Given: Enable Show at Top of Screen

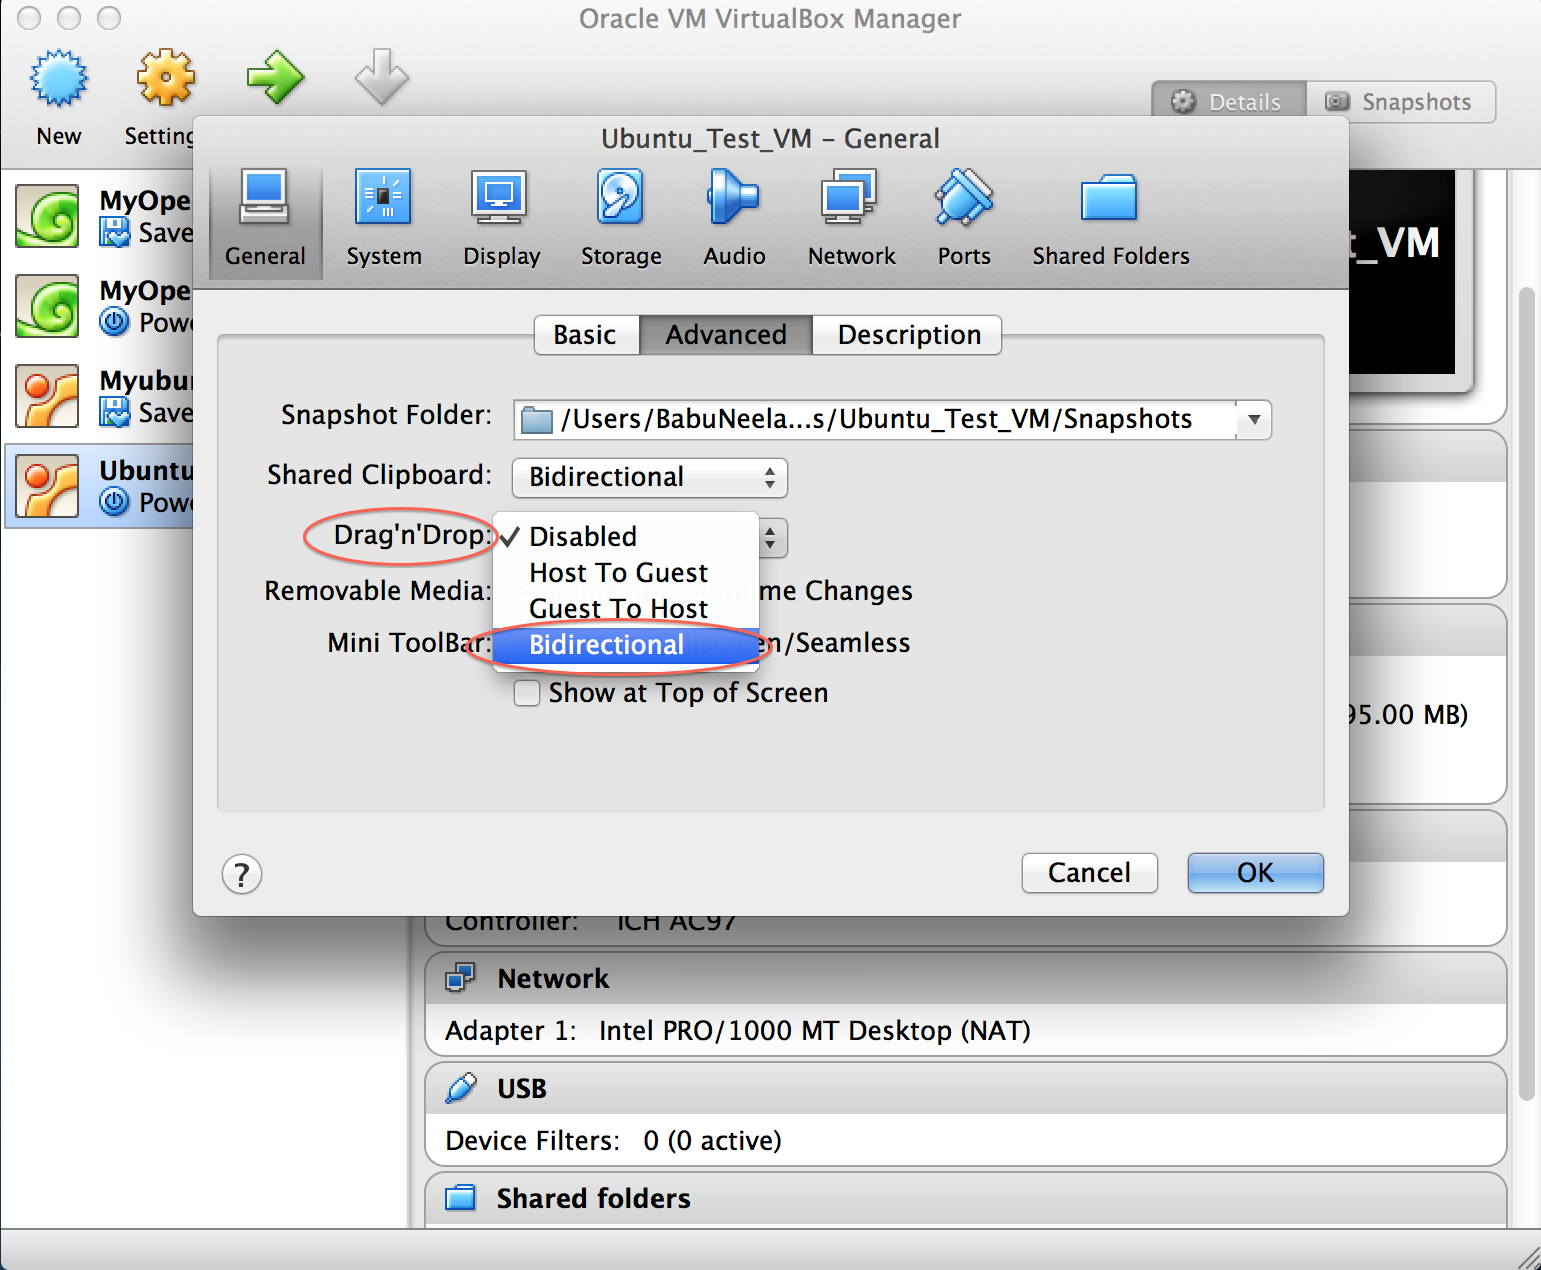Looking at the screenshot, I should tap(527, 692).
